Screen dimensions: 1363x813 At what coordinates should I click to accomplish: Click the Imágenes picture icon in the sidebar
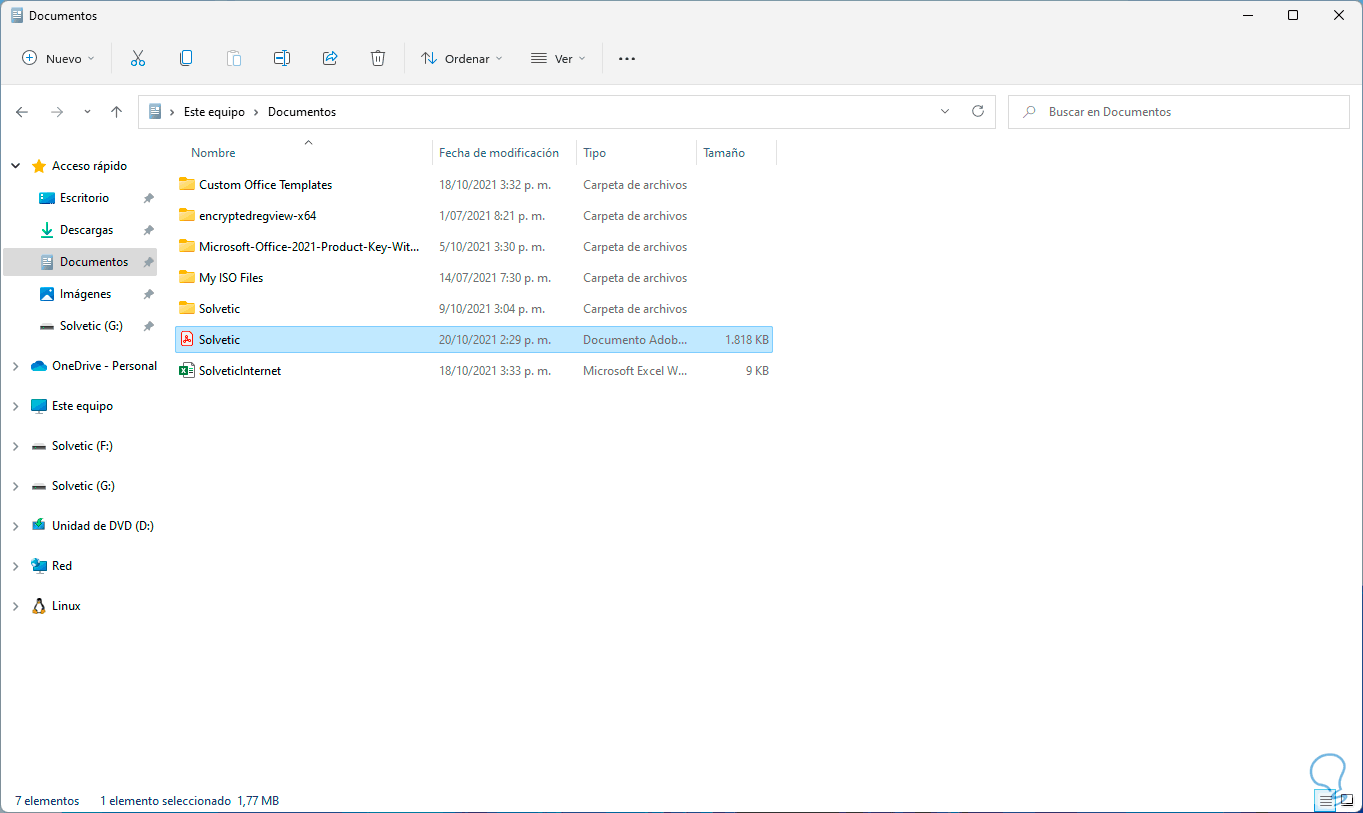(47, 294)
